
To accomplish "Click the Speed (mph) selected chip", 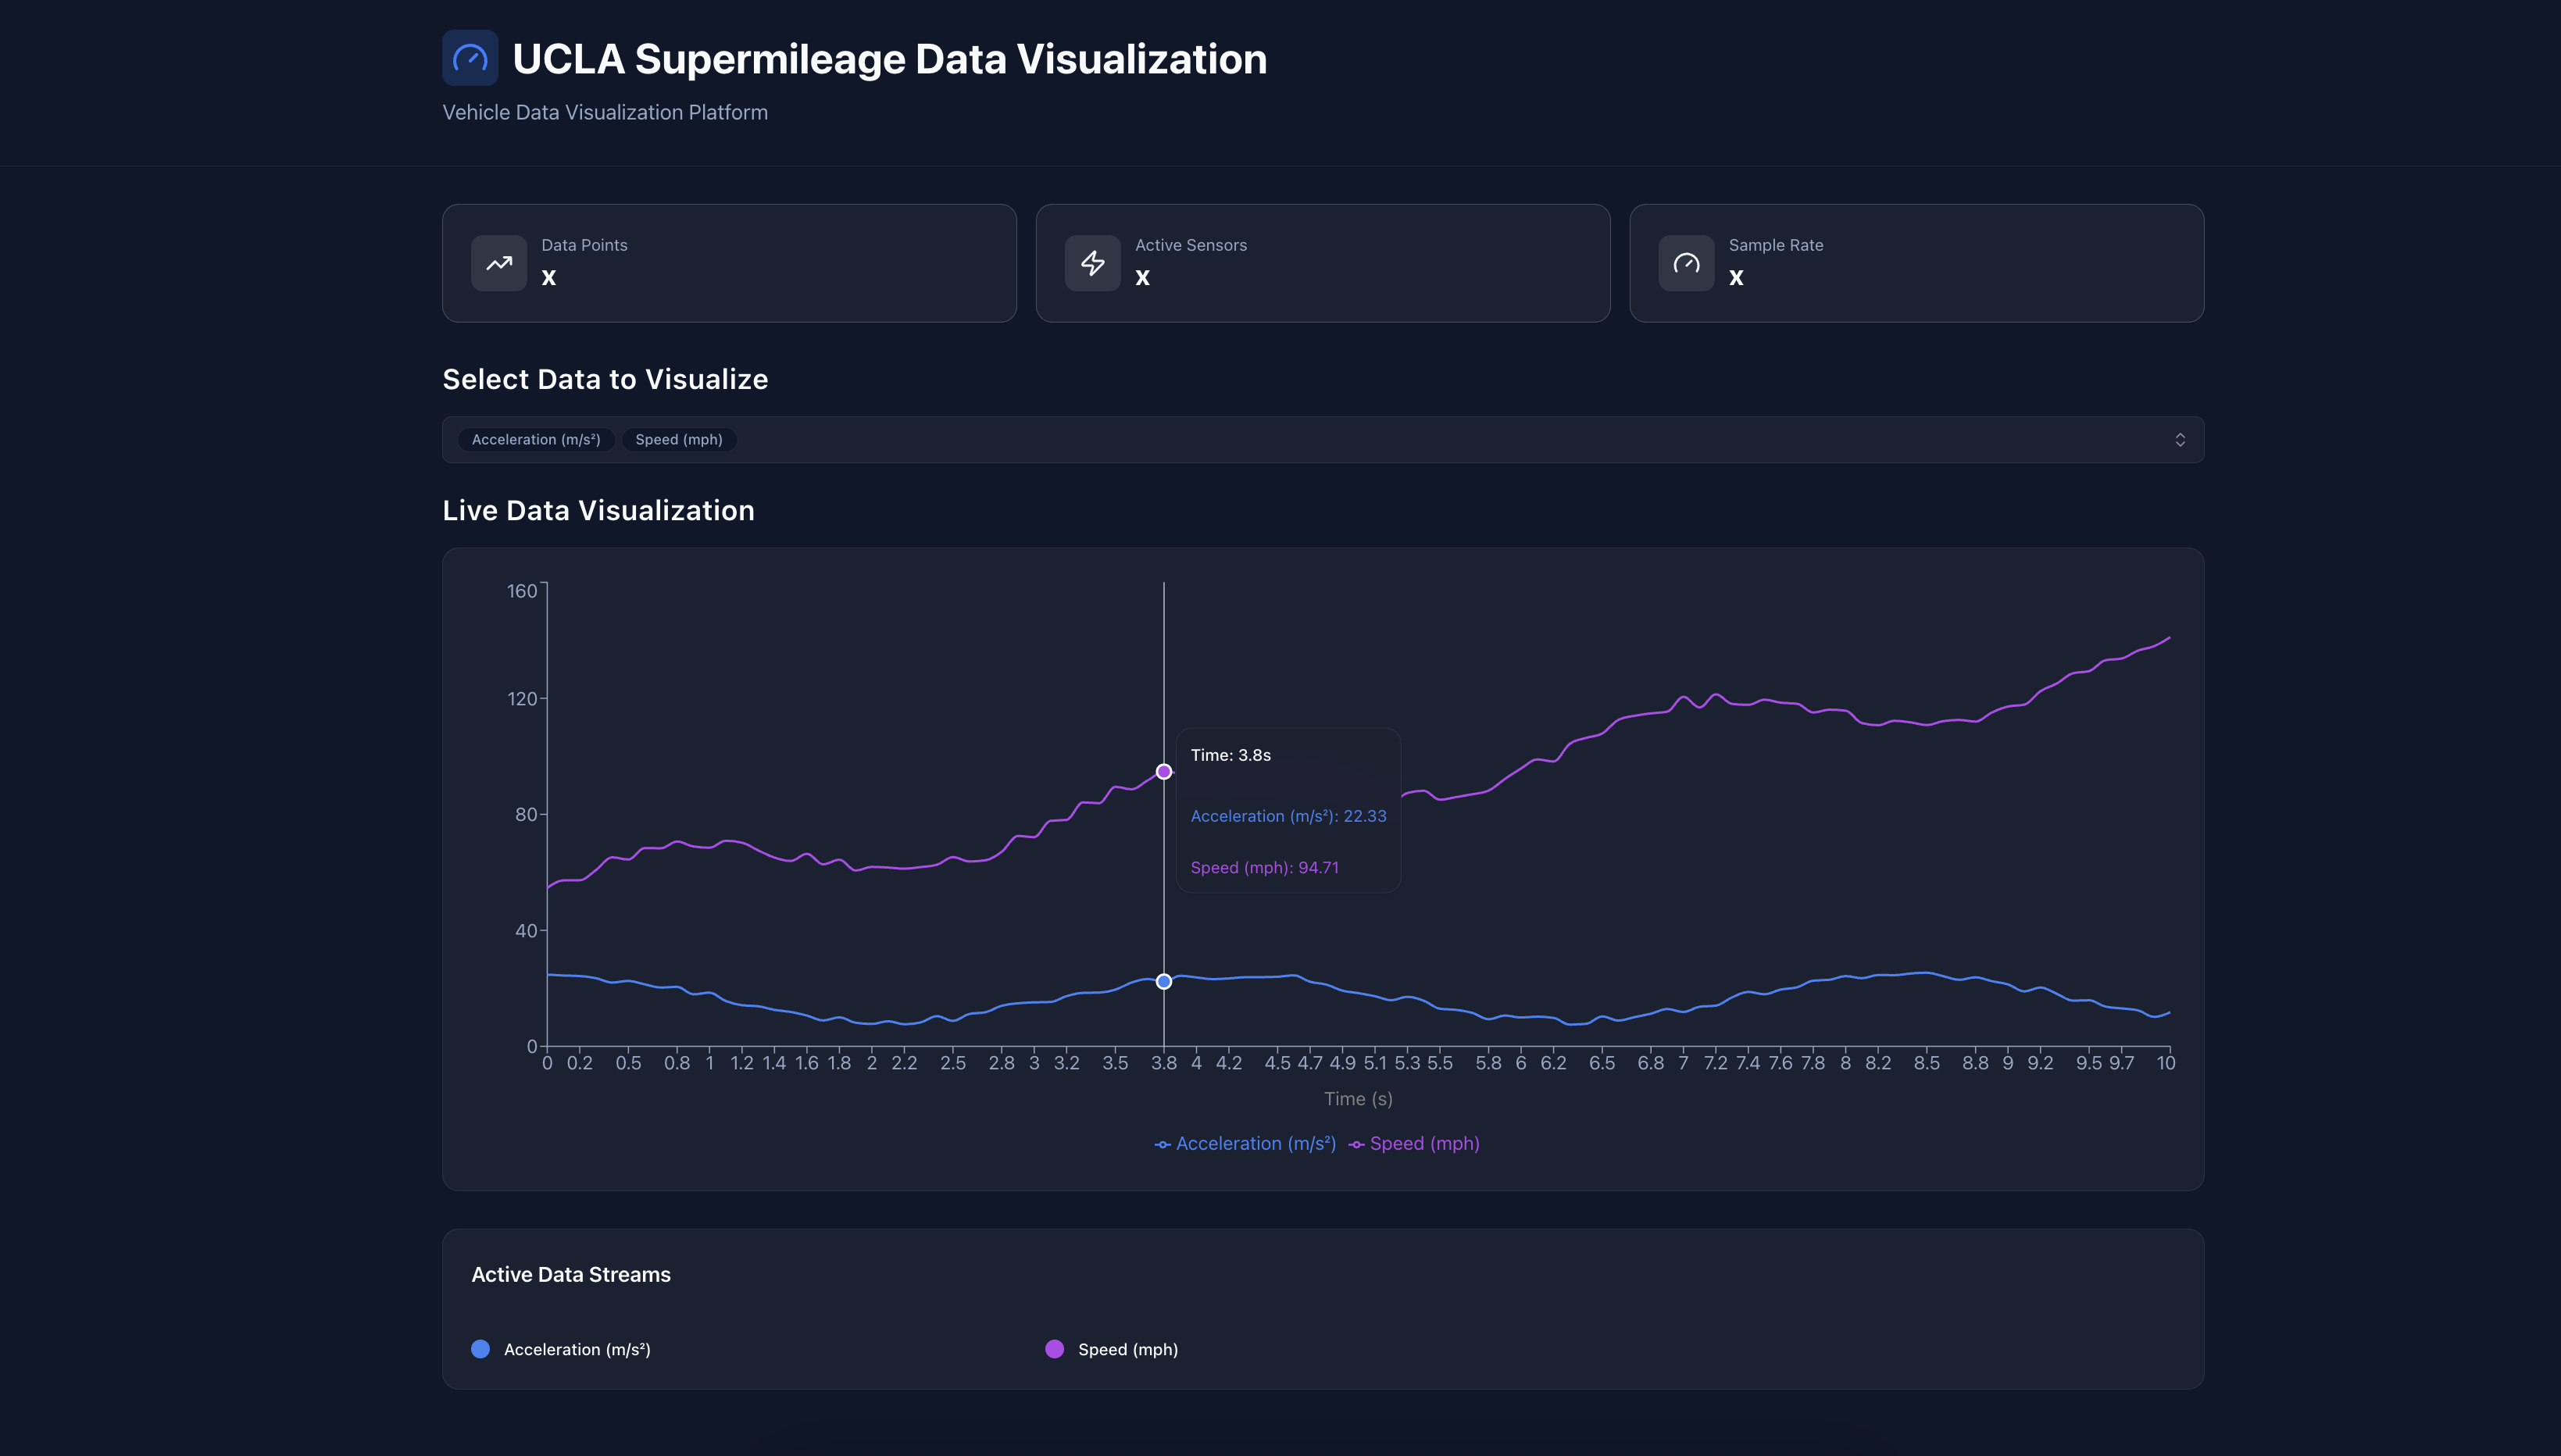I will tap(679, 440).
